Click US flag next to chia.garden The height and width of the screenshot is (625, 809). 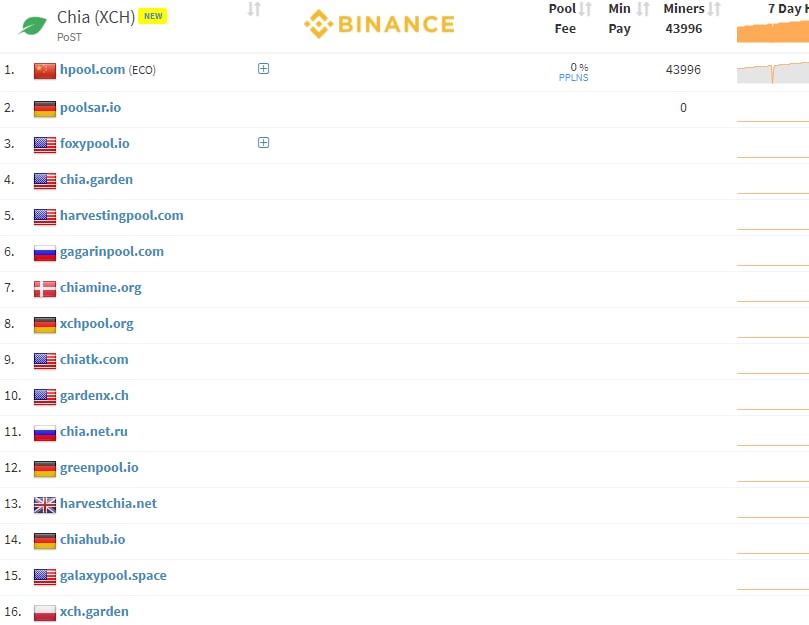tap(45, 181)
